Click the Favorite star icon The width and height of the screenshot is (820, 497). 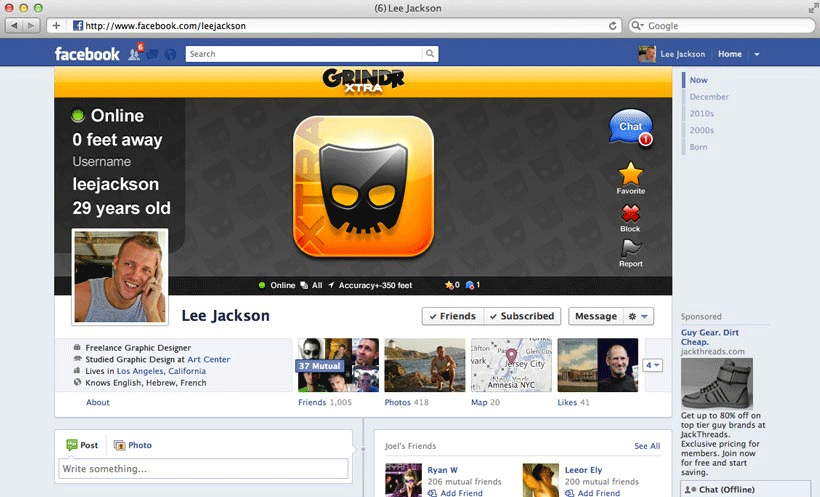[x=630, y=174]
